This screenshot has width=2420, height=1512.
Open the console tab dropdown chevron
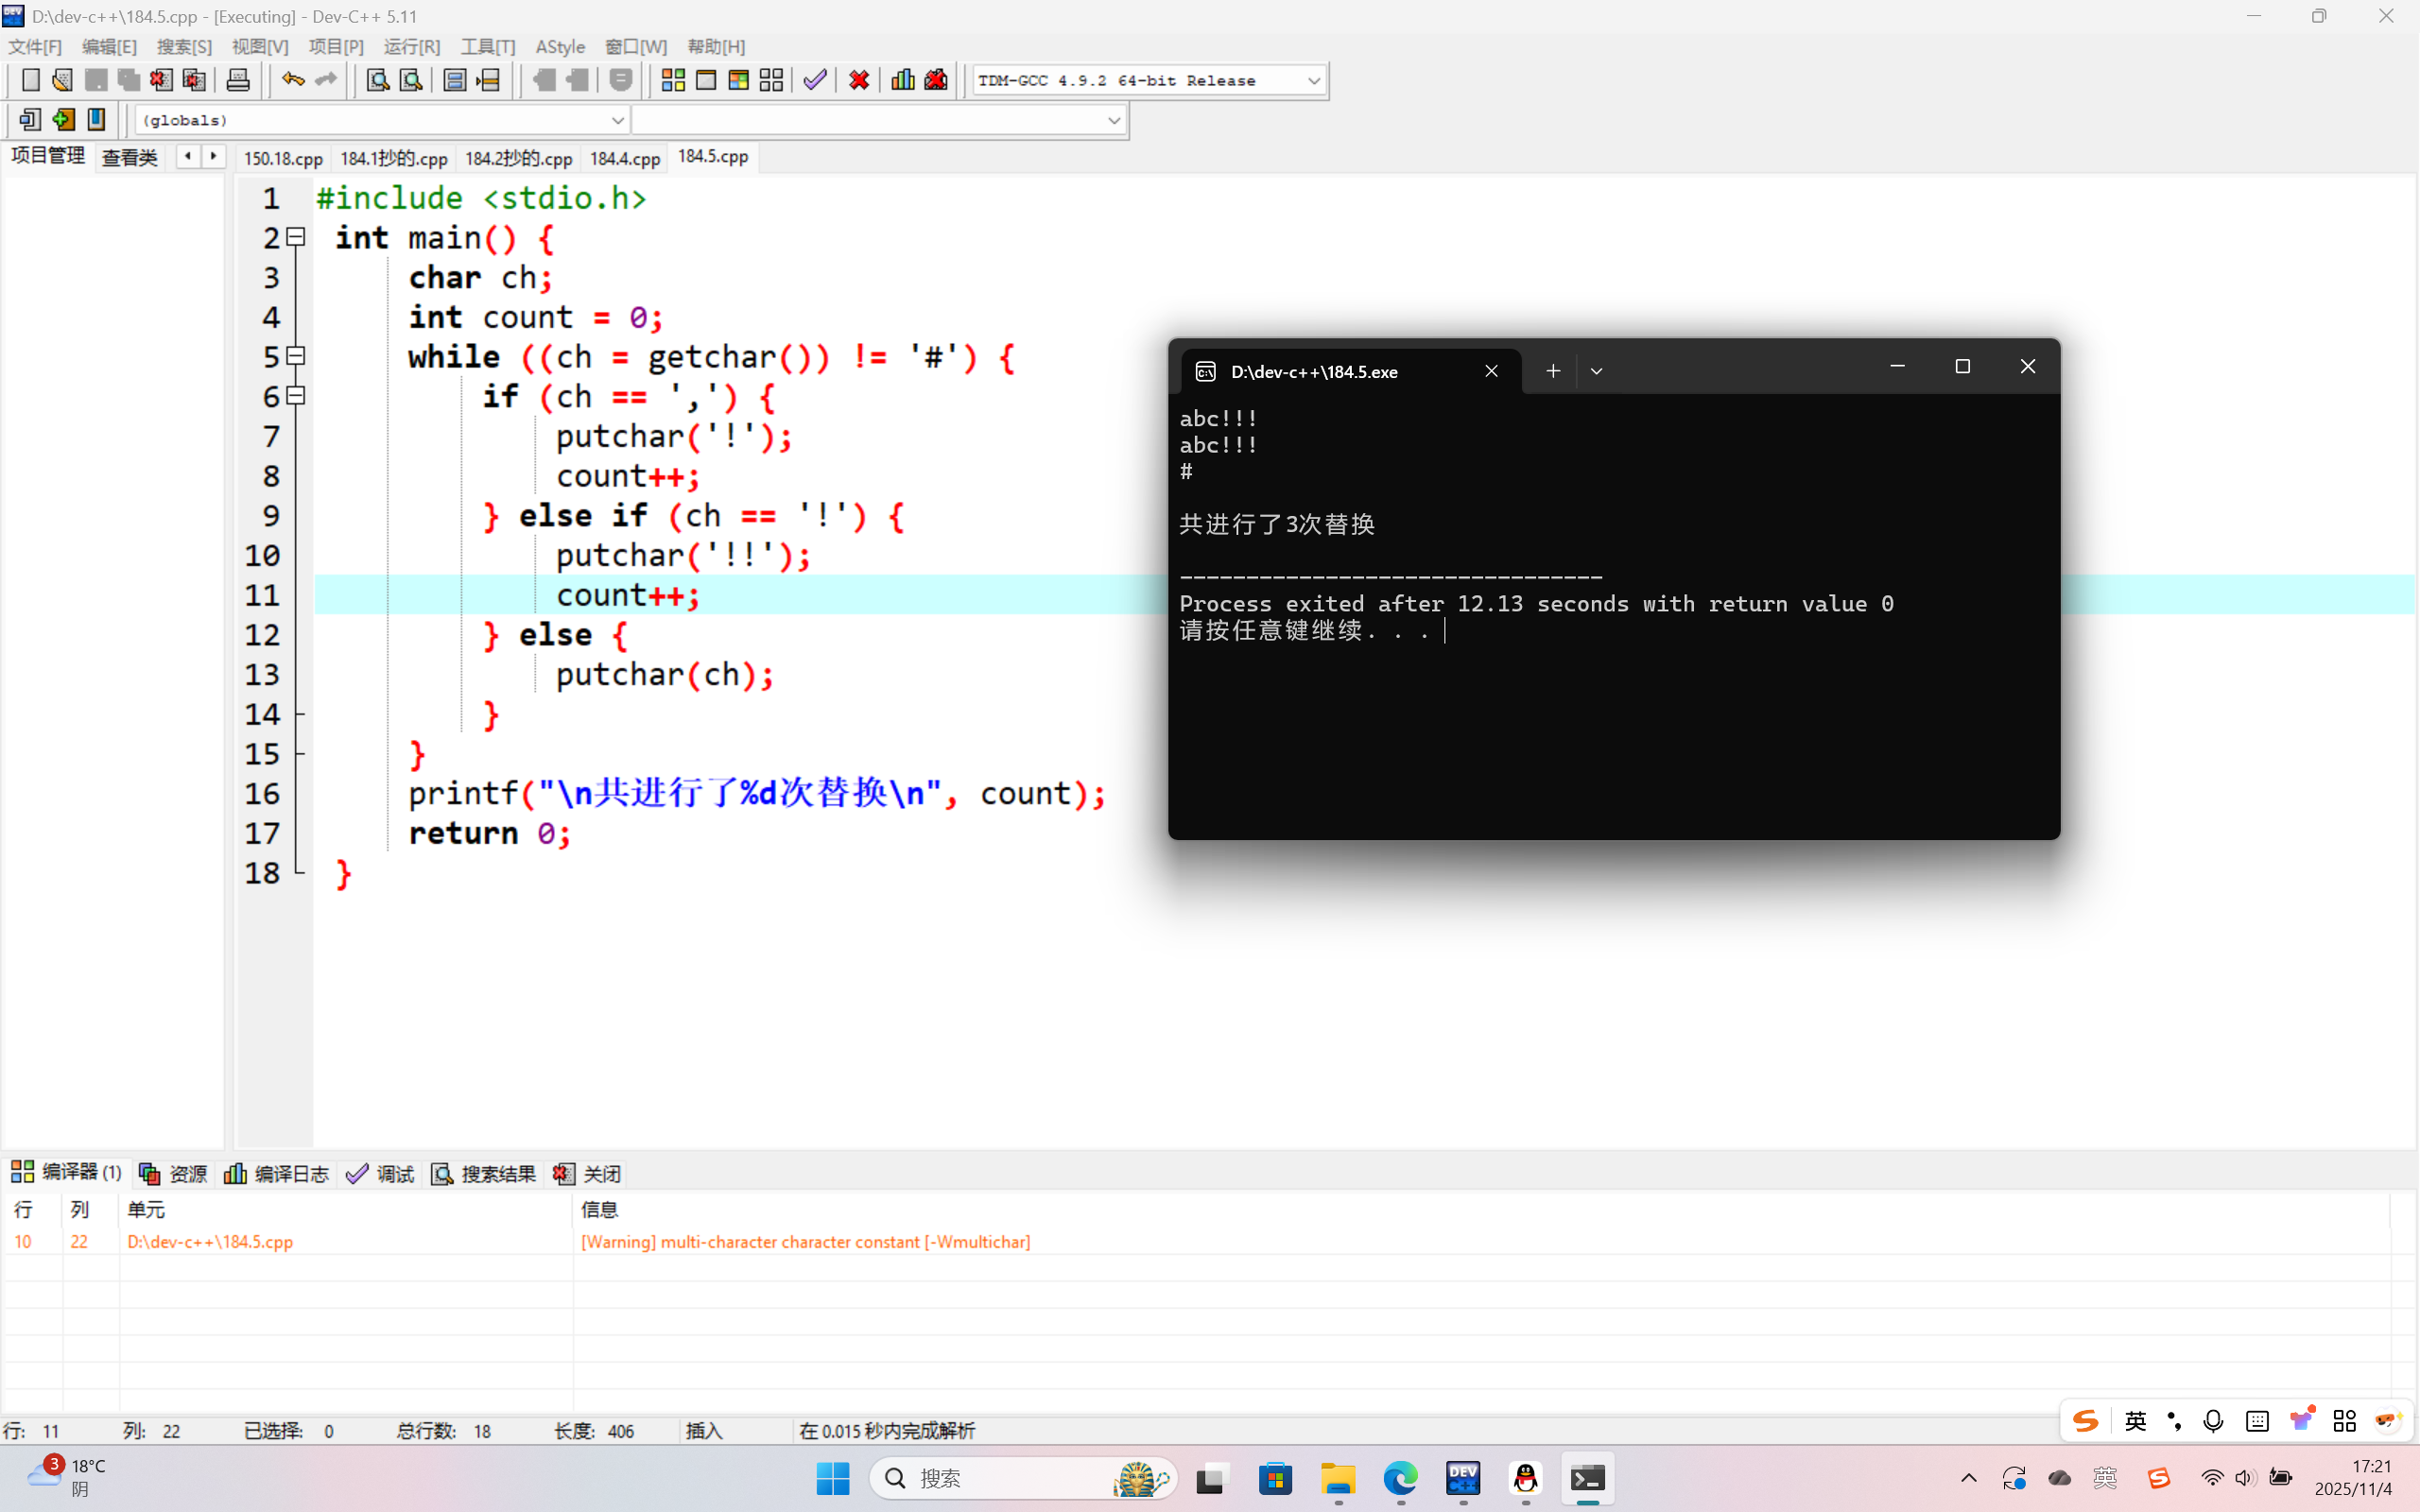tap(1596, 371)
